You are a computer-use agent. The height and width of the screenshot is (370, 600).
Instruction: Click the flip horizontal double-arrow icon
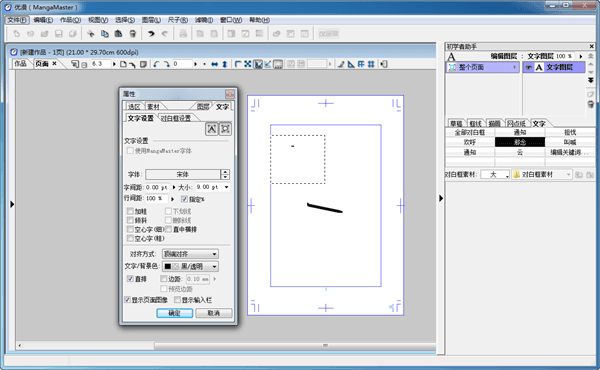(x=215, y=64)
